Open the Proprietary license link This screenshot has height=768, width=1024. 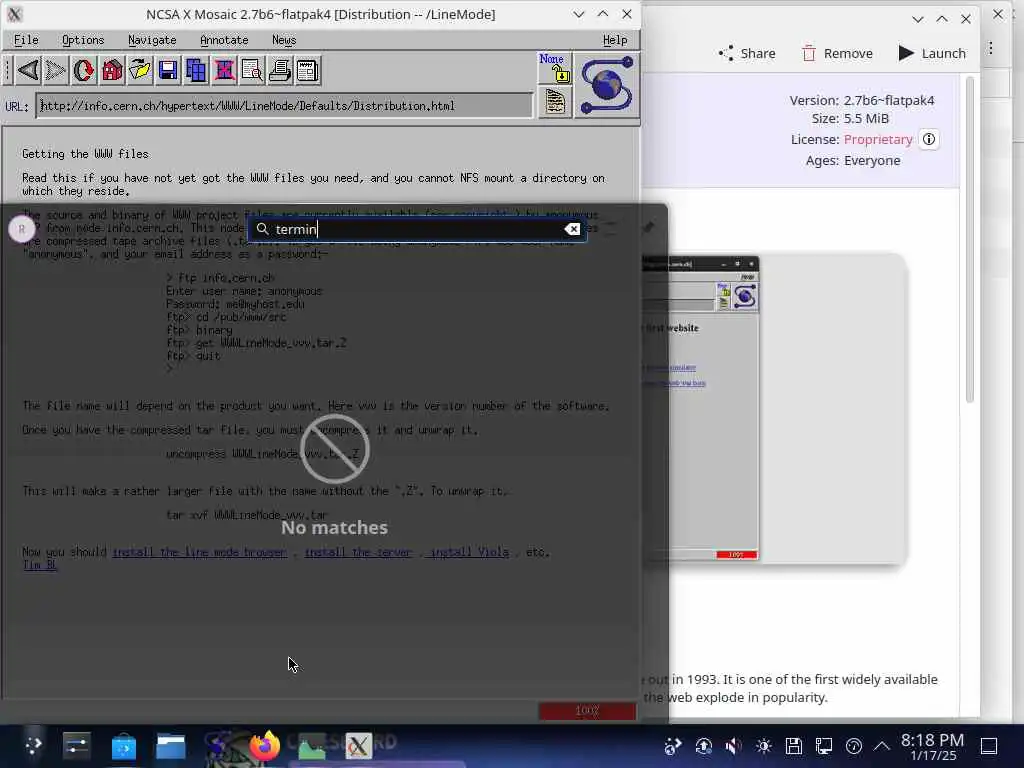(878, 139)
